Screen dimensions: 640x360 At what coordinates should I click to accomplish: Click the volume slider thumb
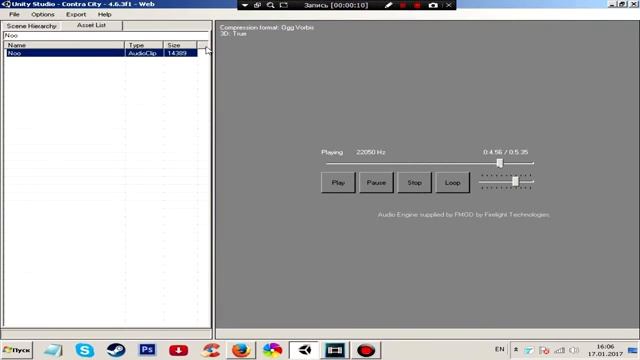point(515,181)
